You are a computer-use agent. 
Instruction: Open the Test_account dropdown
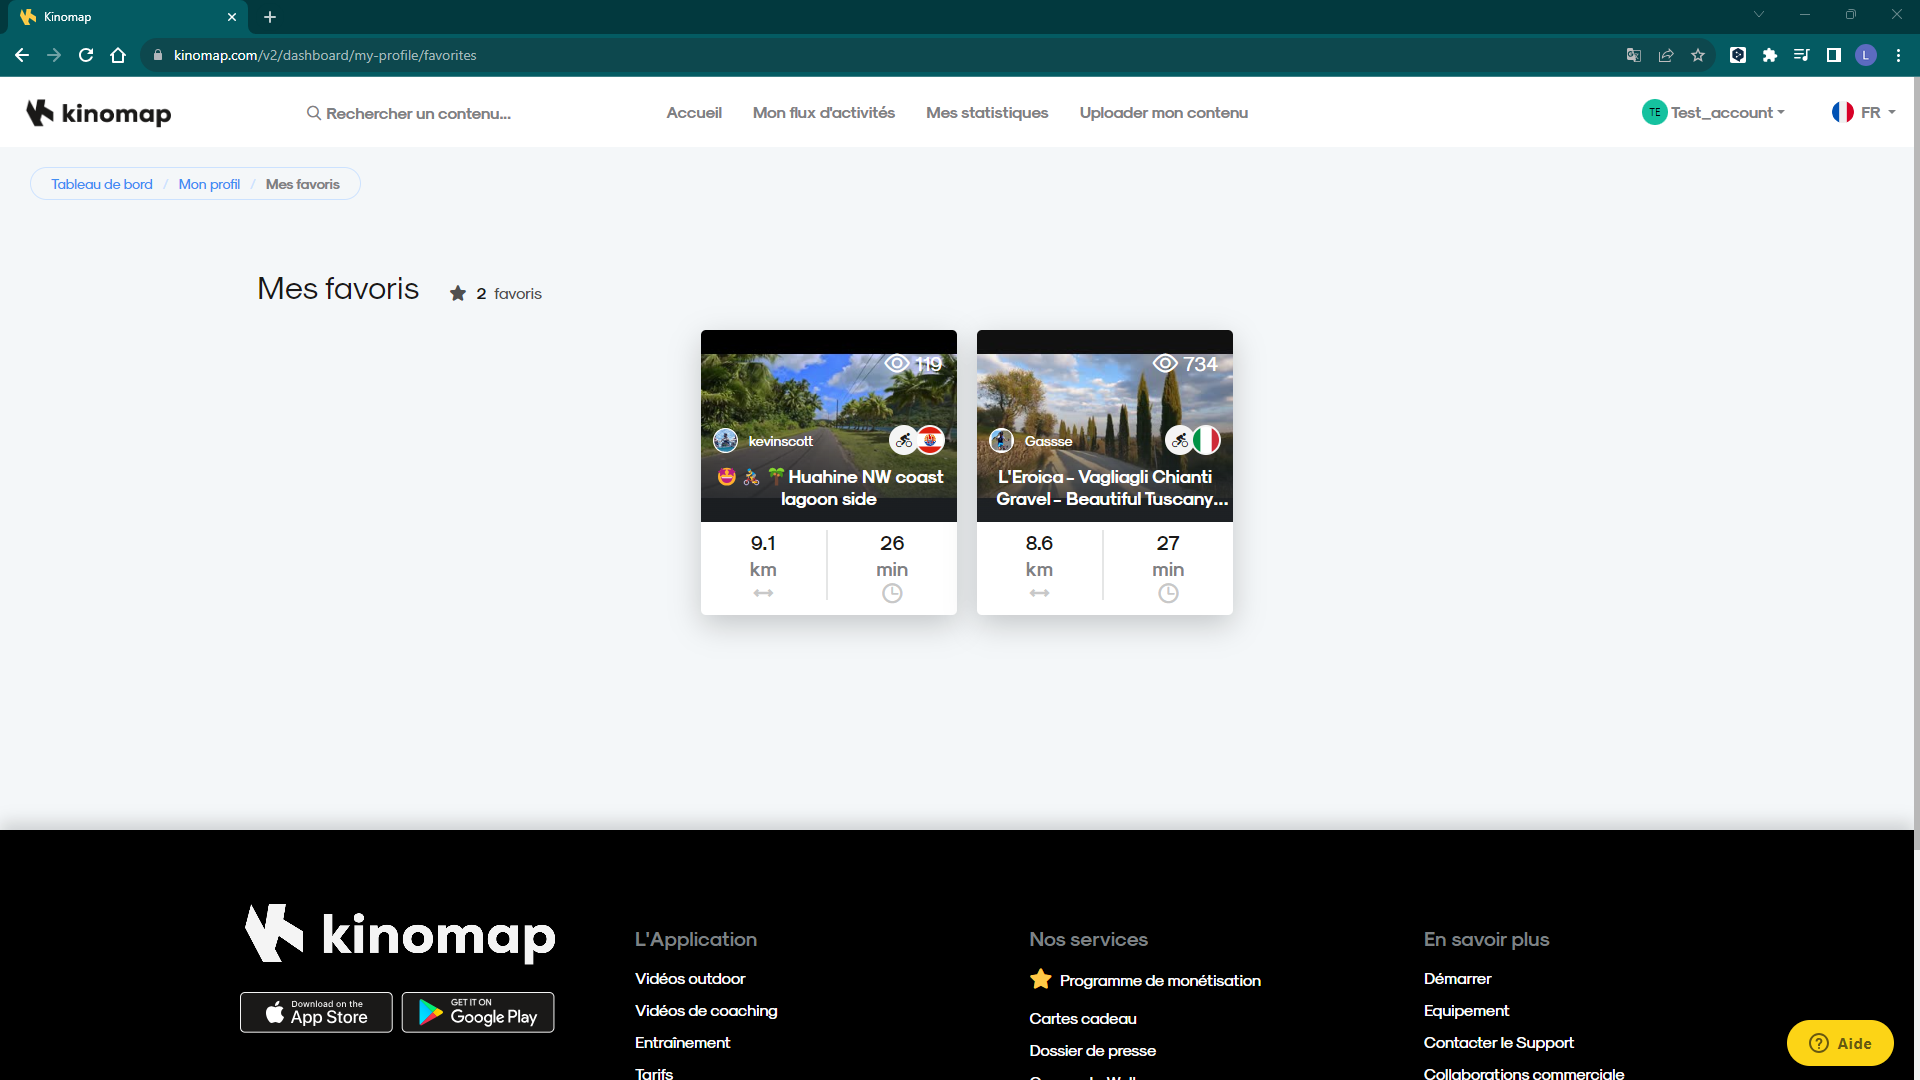click(x=1727, y=113)
